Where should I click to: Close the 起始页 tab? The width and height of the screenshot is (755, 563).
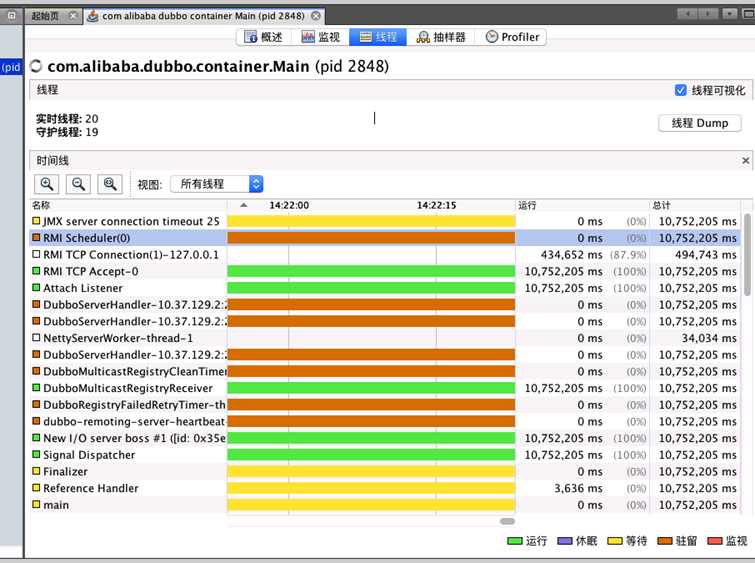(73, 16)
